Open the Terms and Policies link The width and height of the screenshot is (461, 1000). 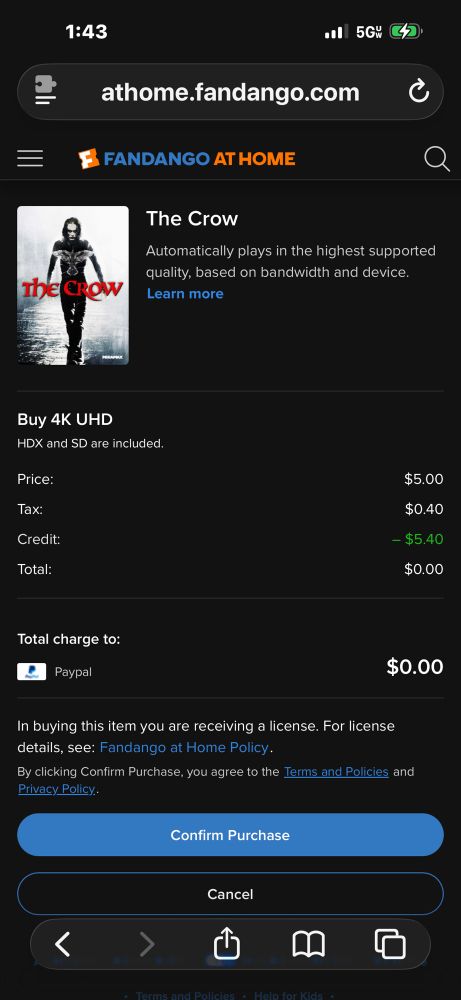[336, 772]
